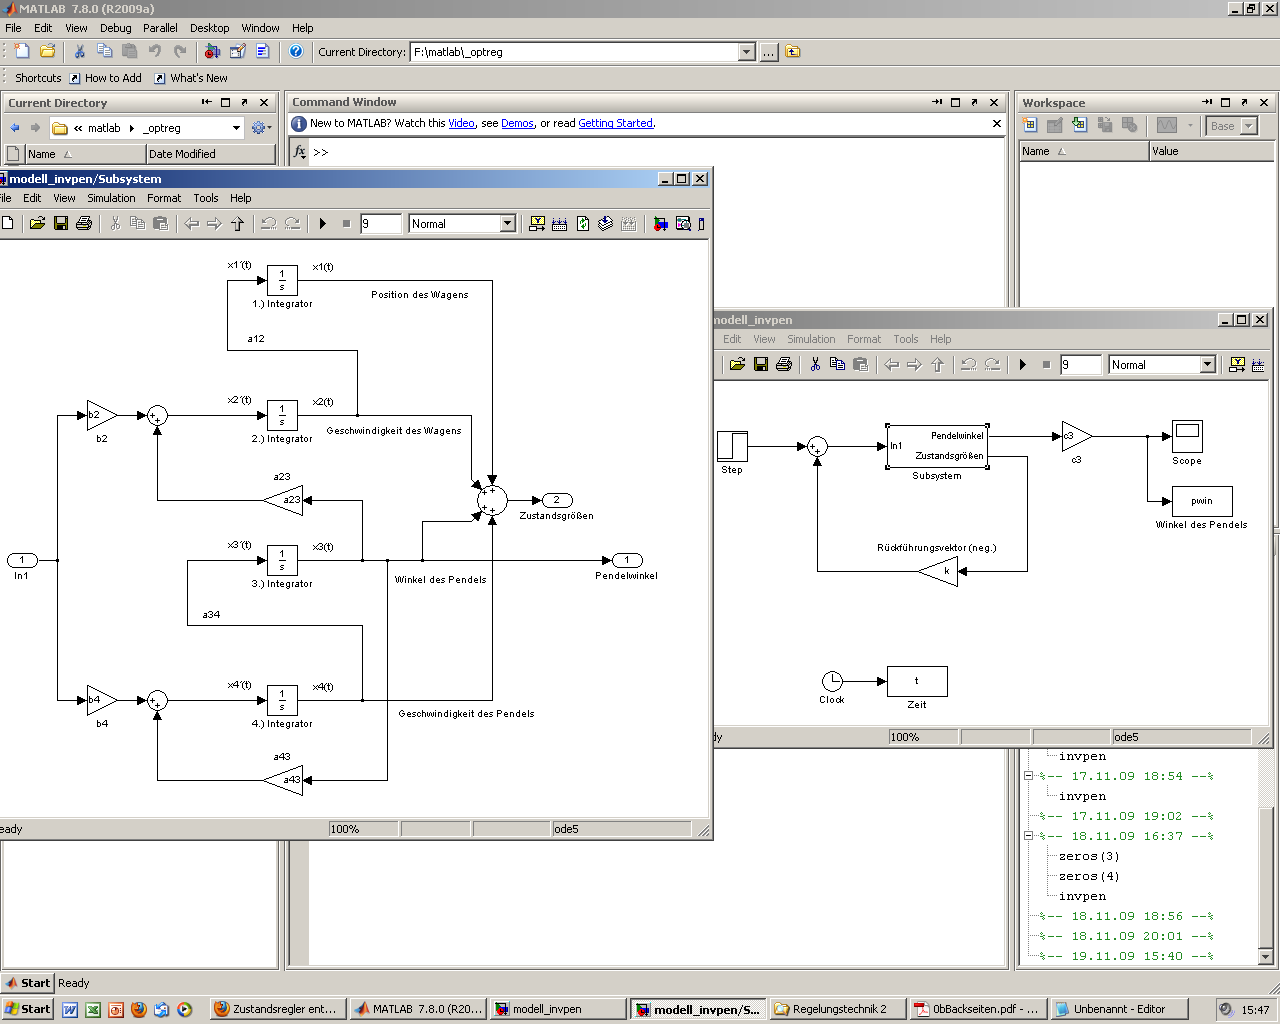The image size is (1280, 1024).
Task: Select Subsystem block in modell_invpen
Action: click(x=937, y=446)
